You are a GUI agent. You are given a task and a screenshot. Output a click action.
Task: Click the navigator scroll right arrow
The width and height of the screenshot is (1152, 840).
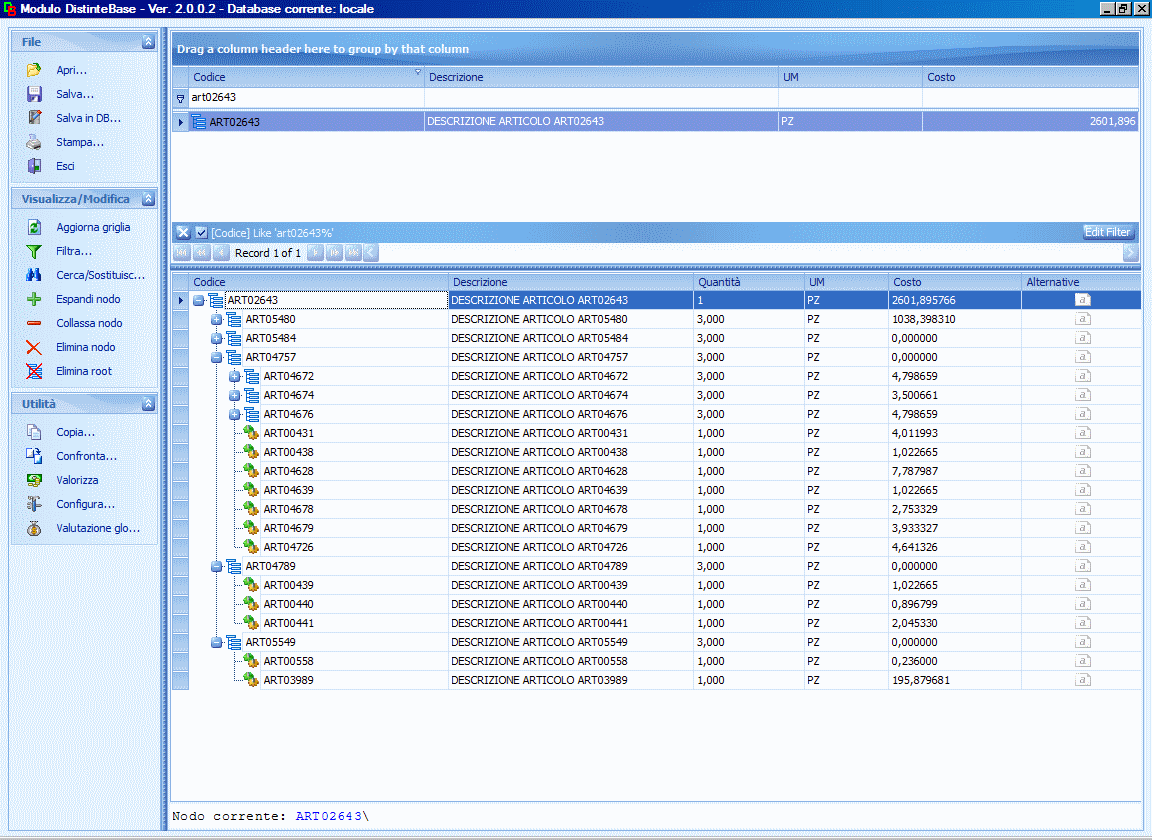coord(1130,253)
